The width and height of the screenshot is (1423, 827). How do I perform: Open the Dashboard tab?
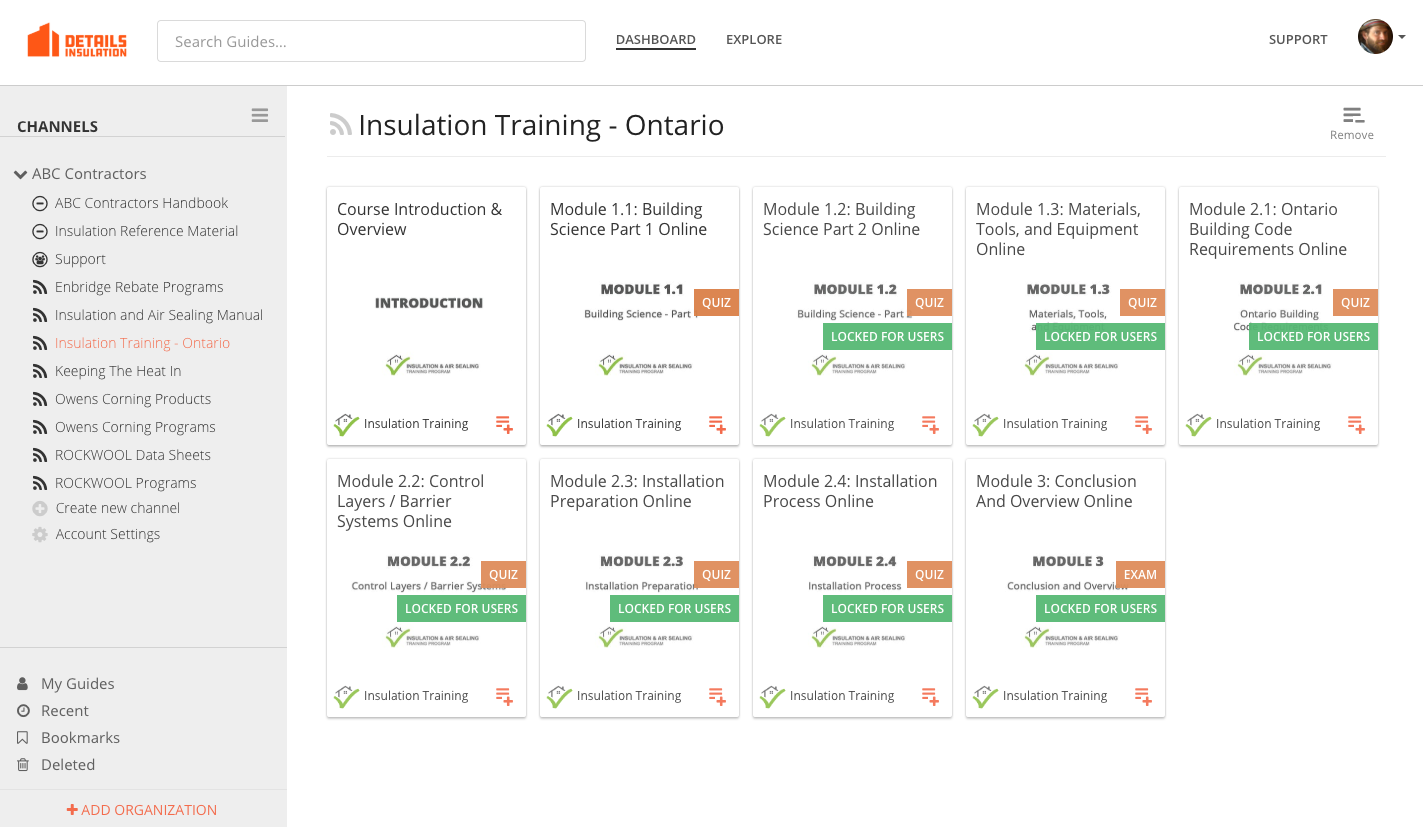click(655, 40)
